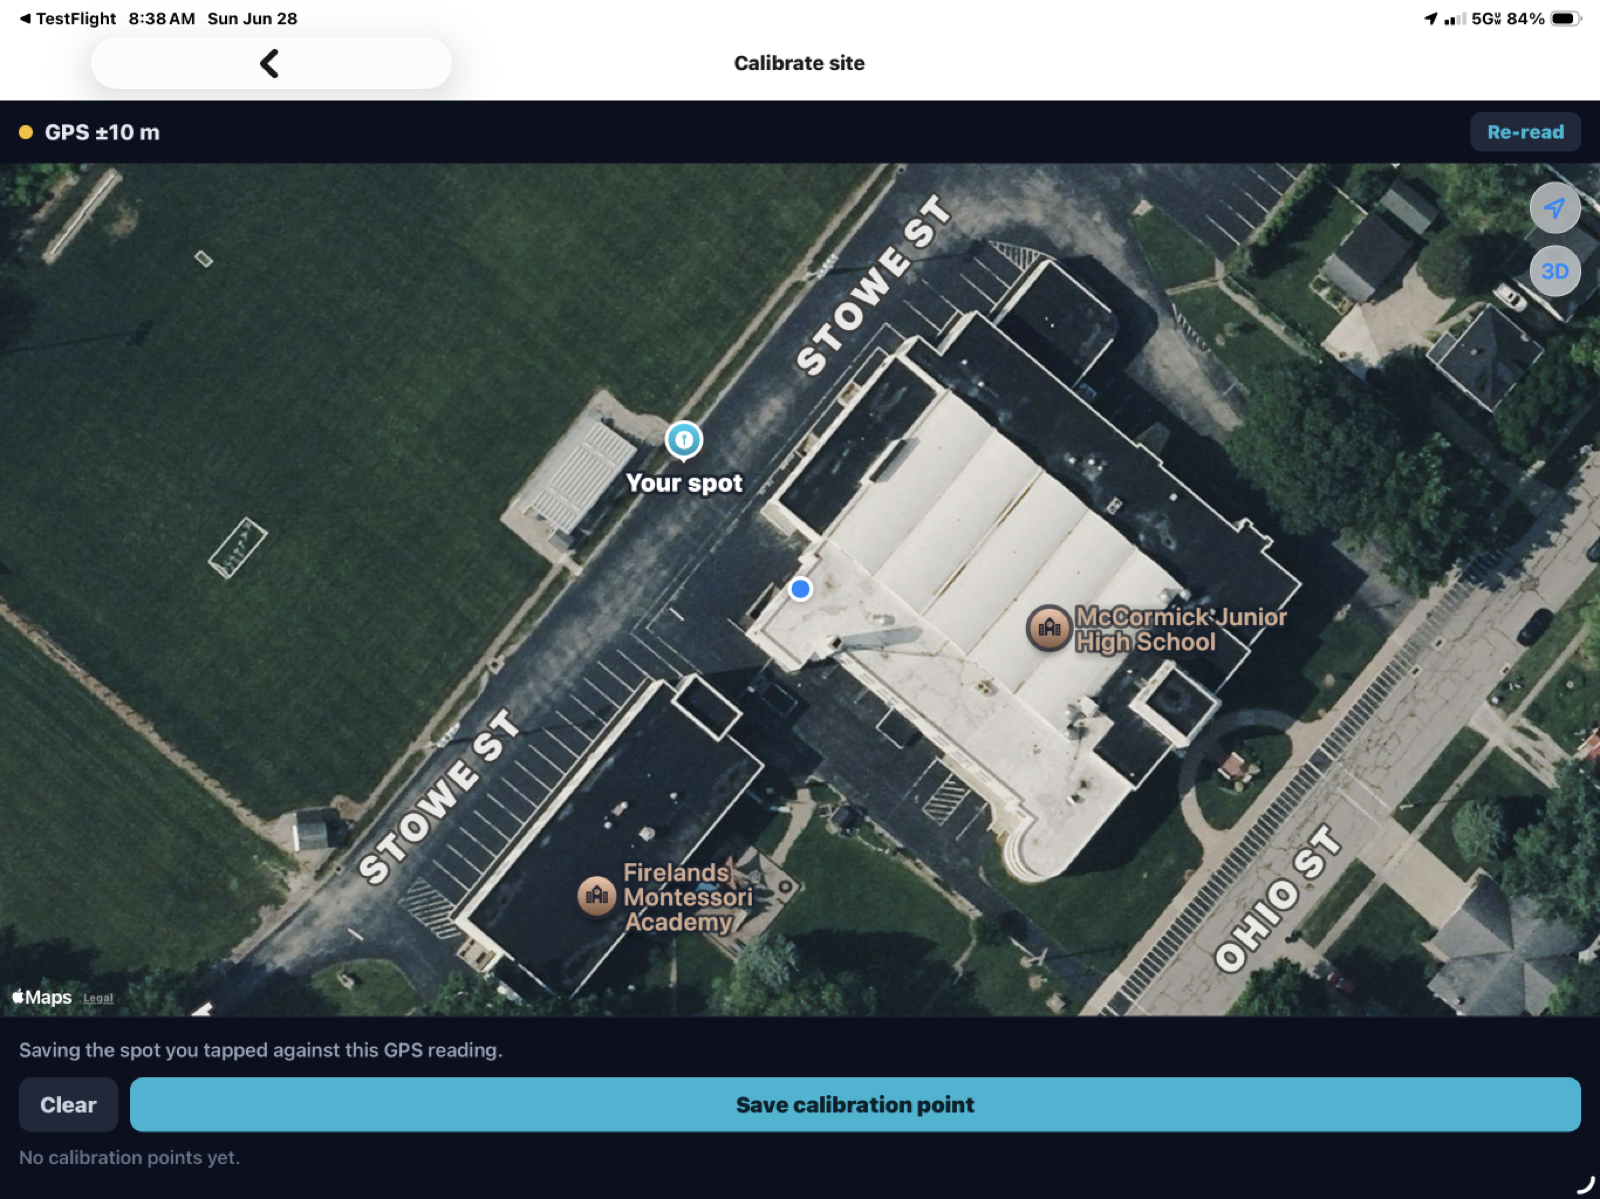Tap the location tracking arrow button
The image size is (1600, 1199).
pyautogui.click(x=1555, y=208)
